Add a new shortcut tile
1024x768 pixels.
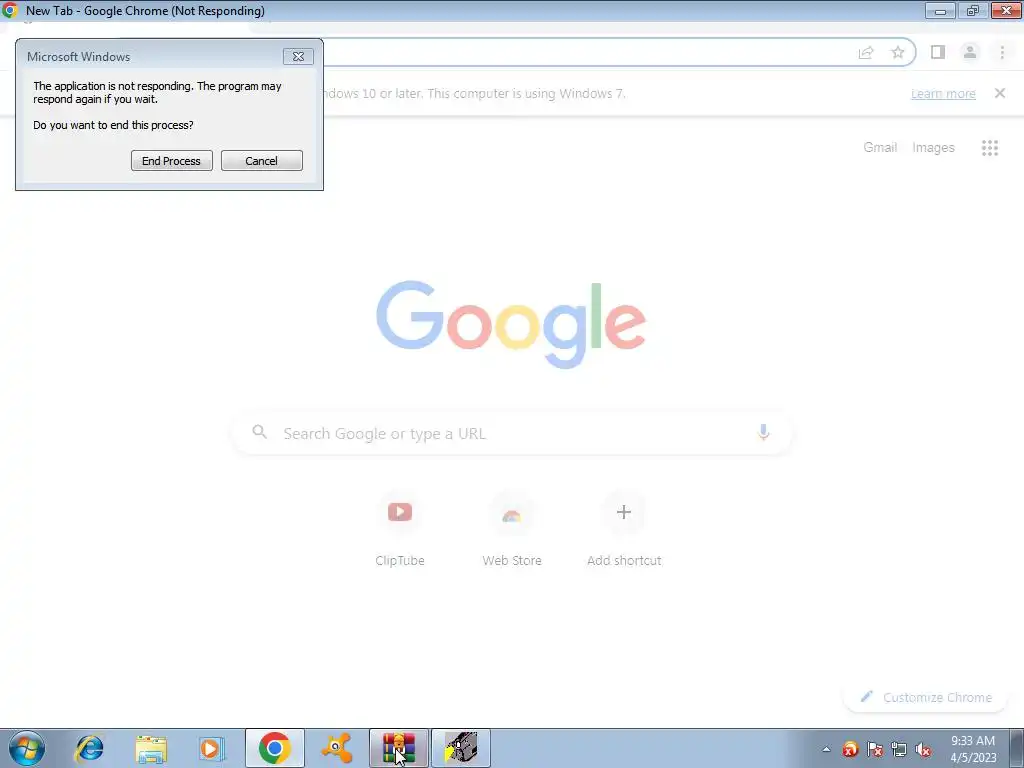[x=624, y=530]
